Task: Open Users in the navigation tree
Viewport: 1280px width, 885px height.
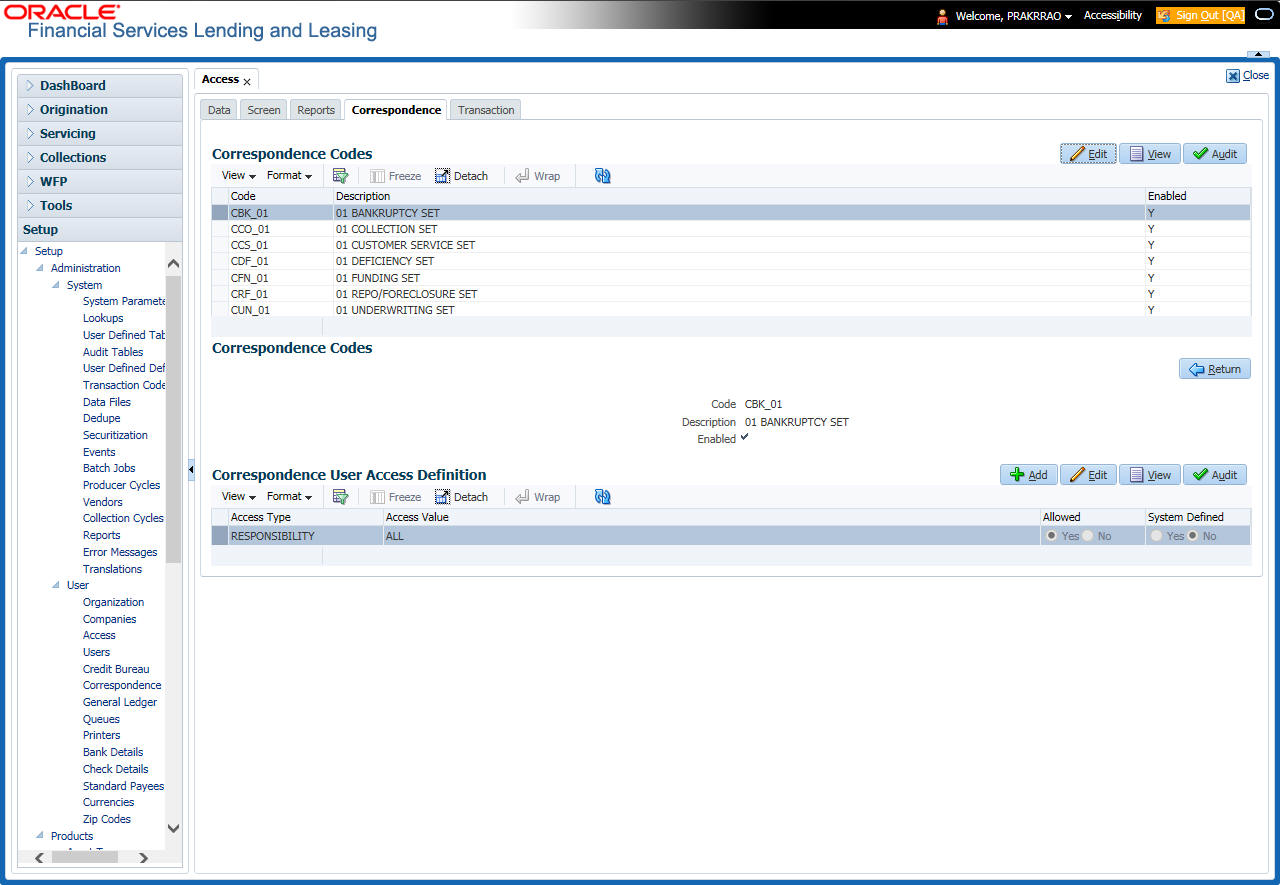Action: coord(97,652)
